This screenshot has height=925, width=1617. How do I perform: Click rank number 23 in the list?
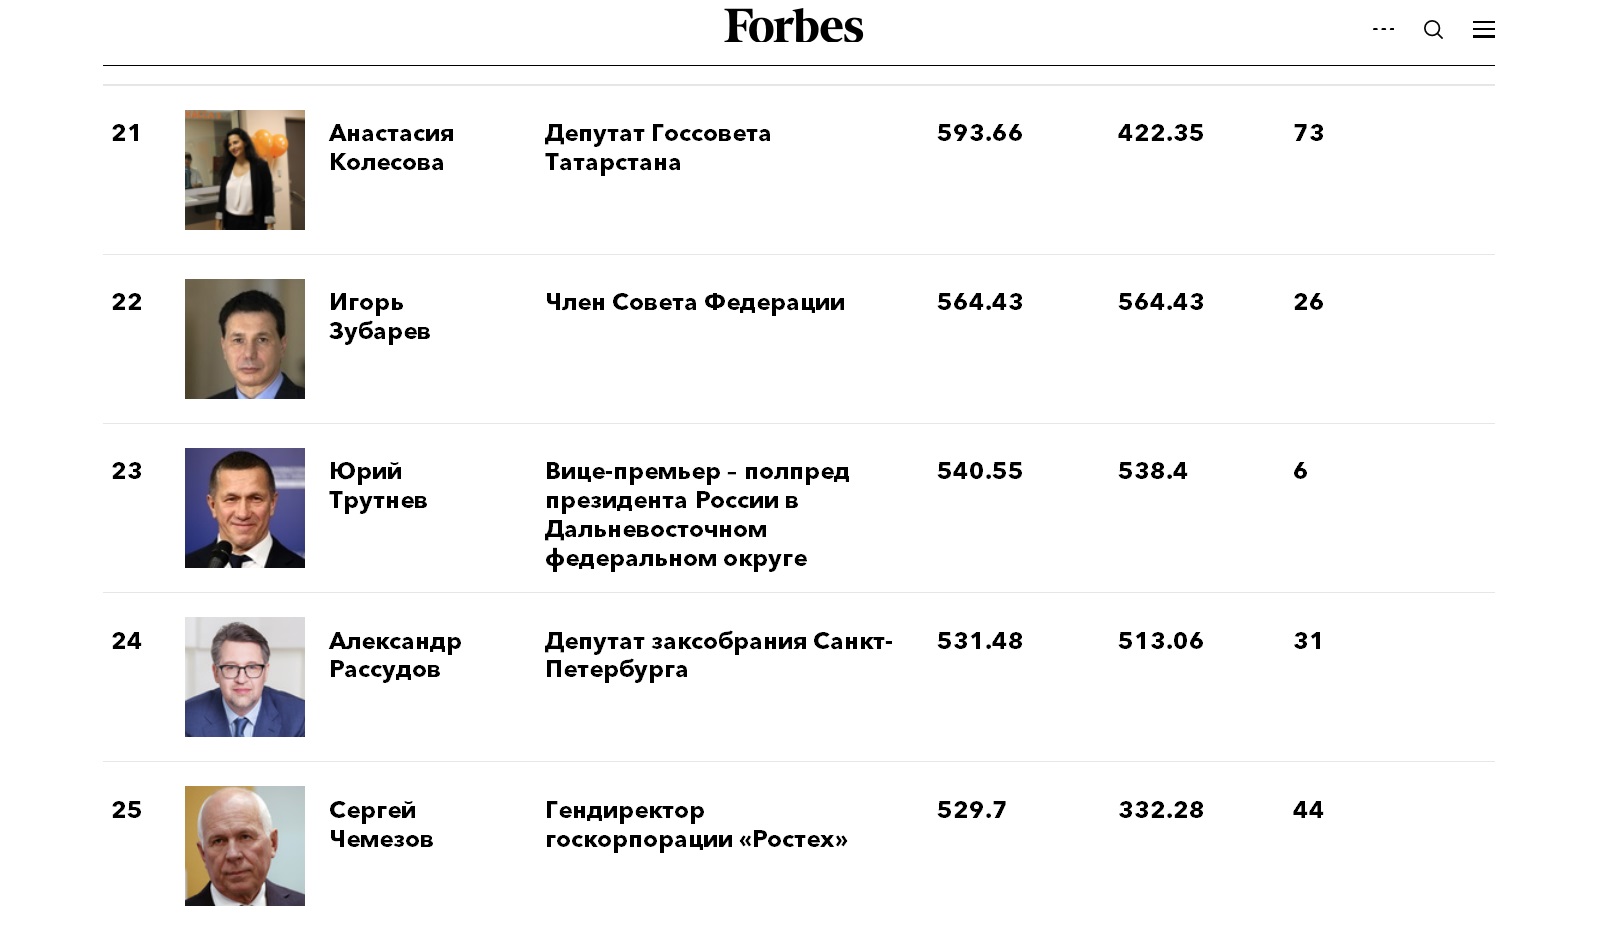127,471
